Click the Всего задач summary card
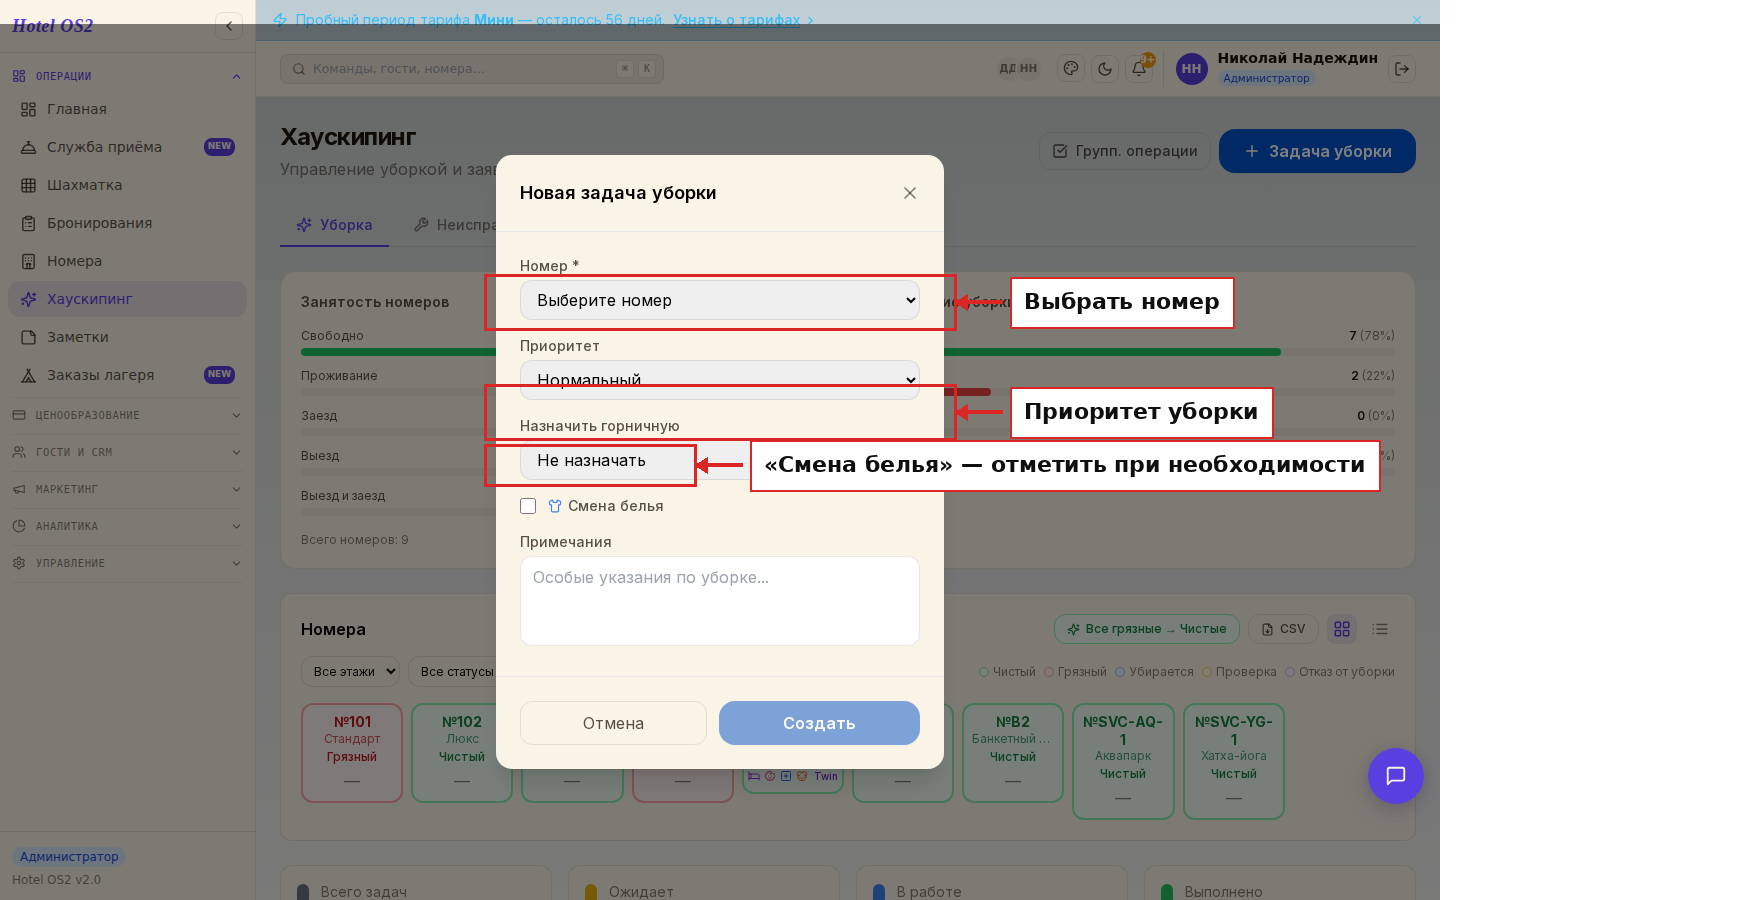 point(416,883)
